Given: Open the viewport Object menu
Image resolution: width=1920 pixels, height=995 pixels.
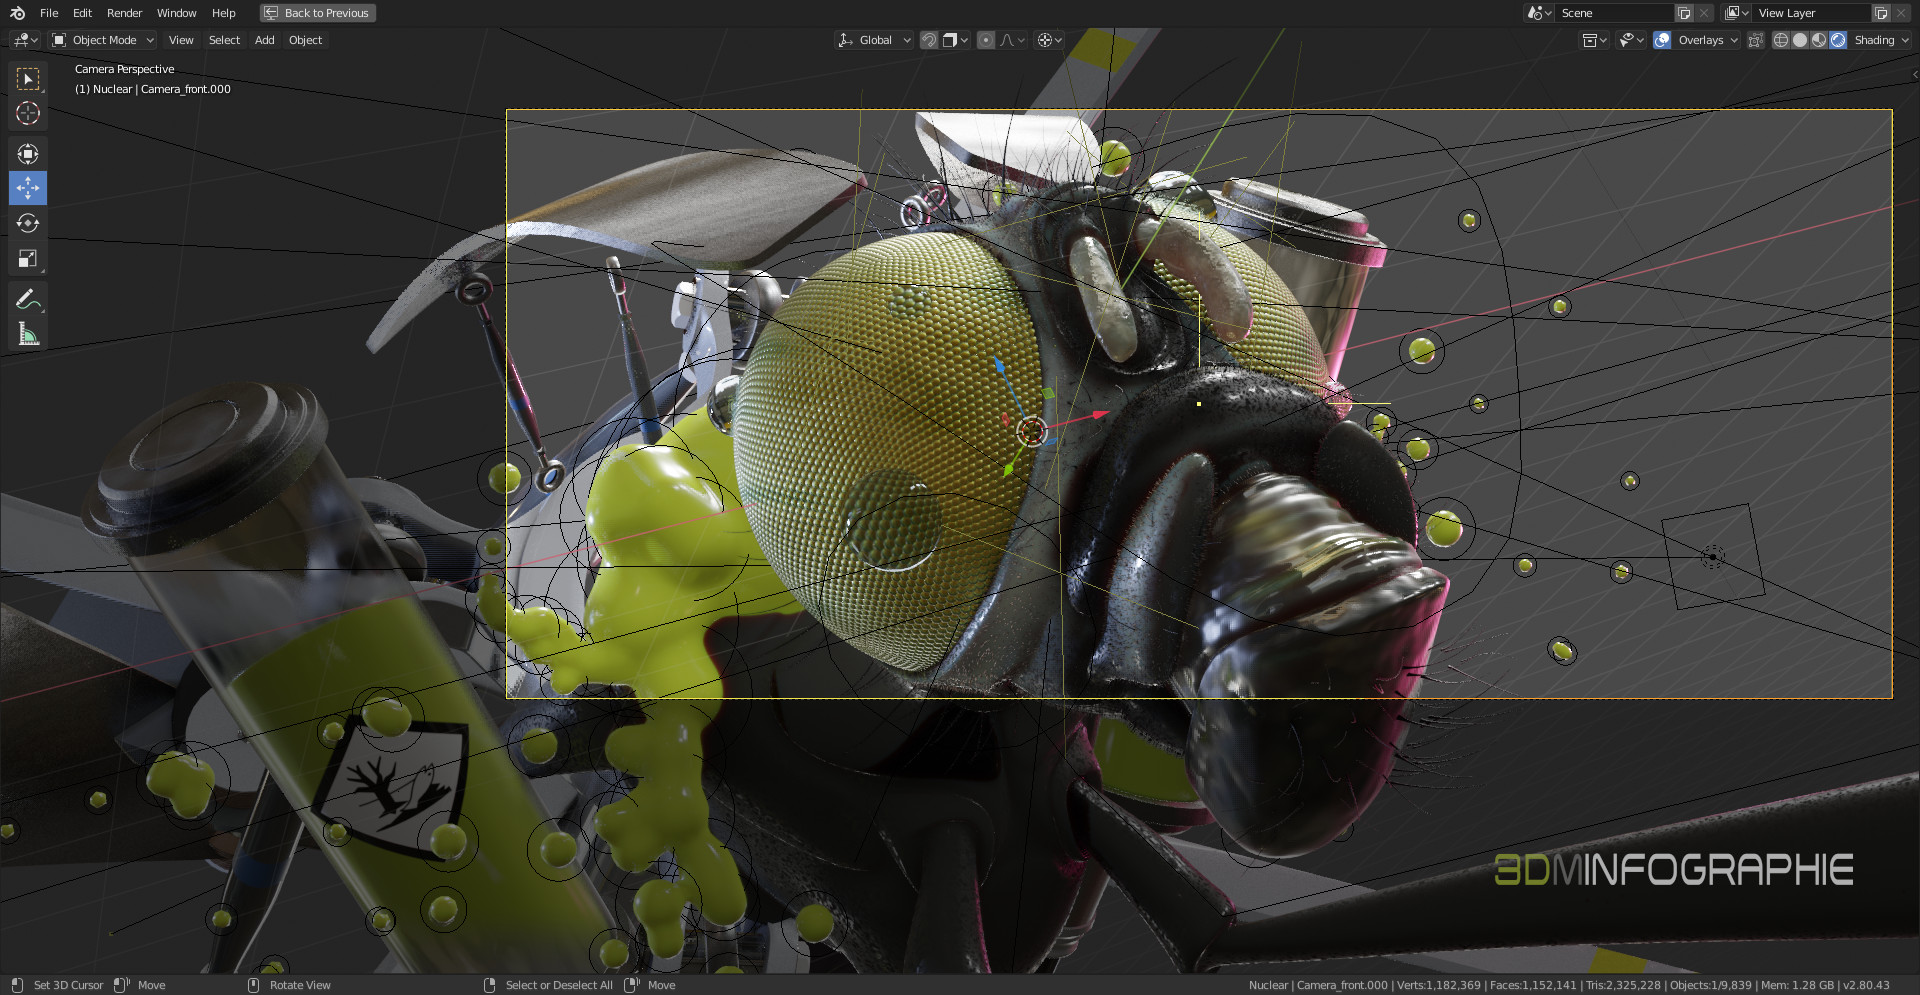Looking at the screenshot, I should point(305,40).
